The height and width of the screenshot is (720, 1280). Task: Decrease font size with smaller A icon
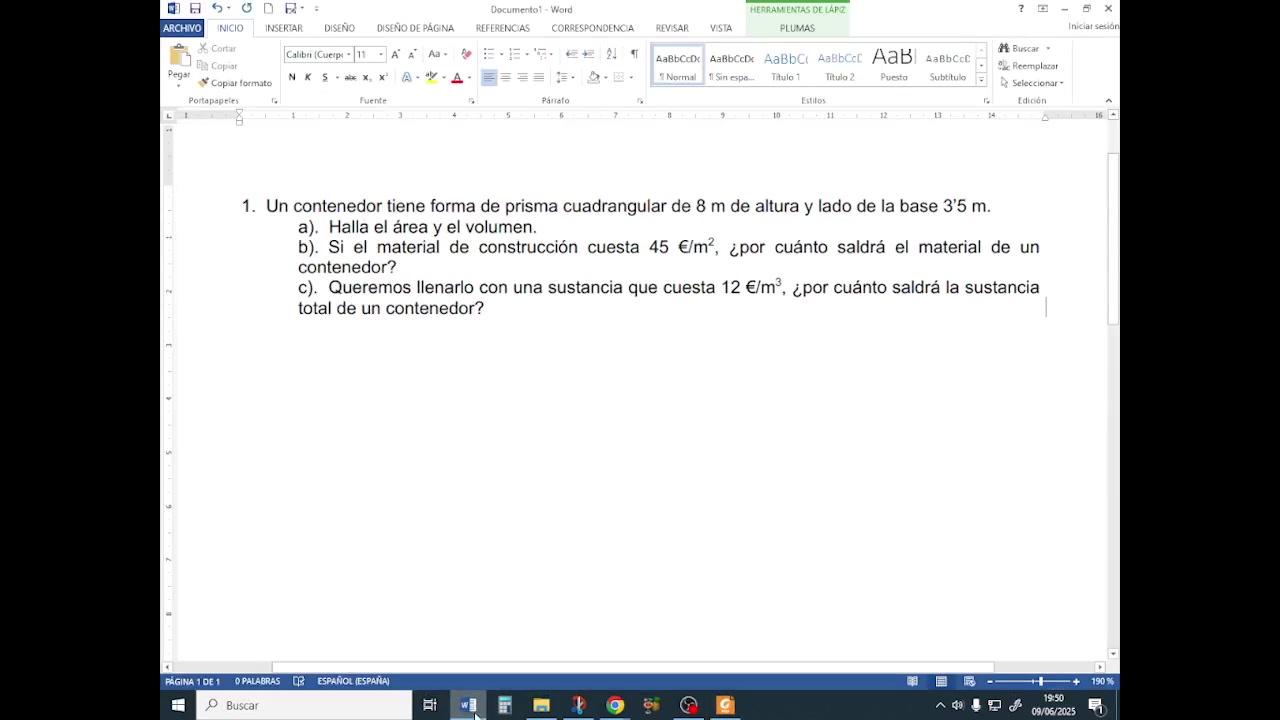pyautogui.click(x=411, y=54)
